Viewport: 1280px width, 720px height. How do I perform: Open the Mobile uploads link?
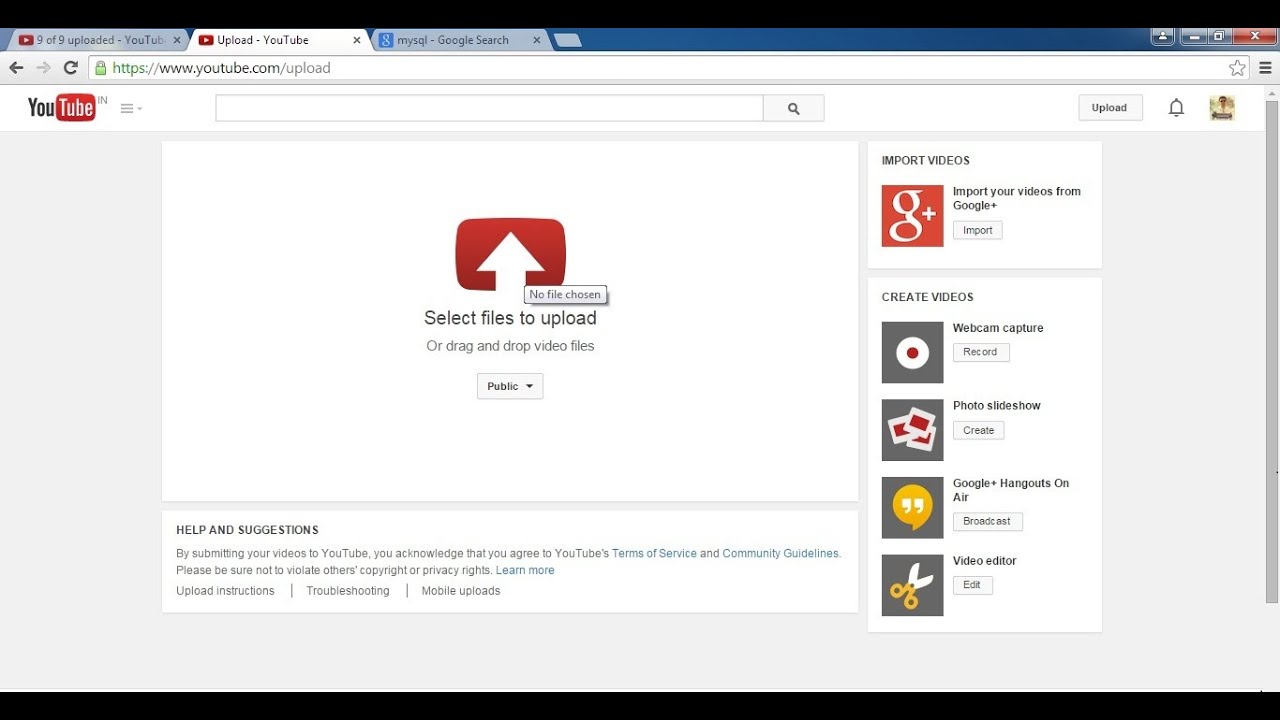[x=461, y=591]
